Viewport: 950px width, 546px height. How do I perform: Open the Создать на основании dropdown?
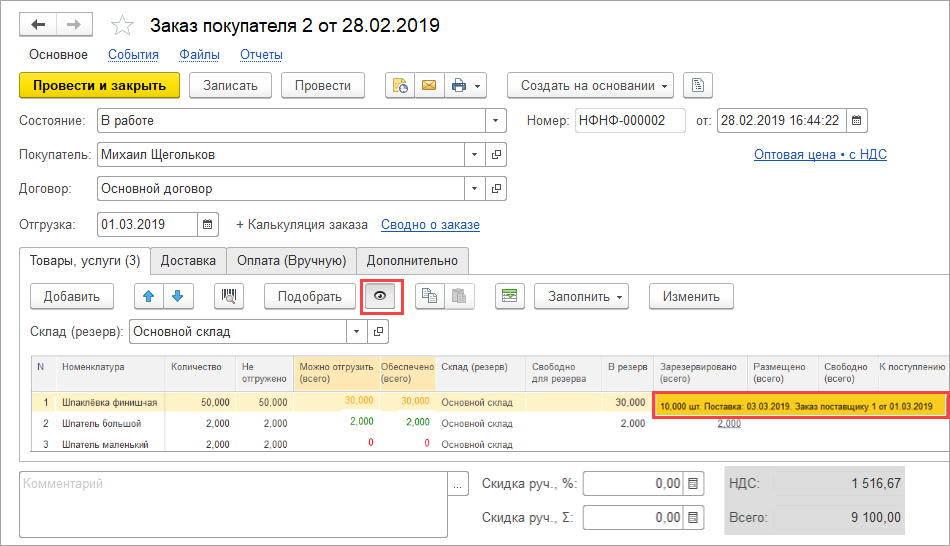point(590,86)
